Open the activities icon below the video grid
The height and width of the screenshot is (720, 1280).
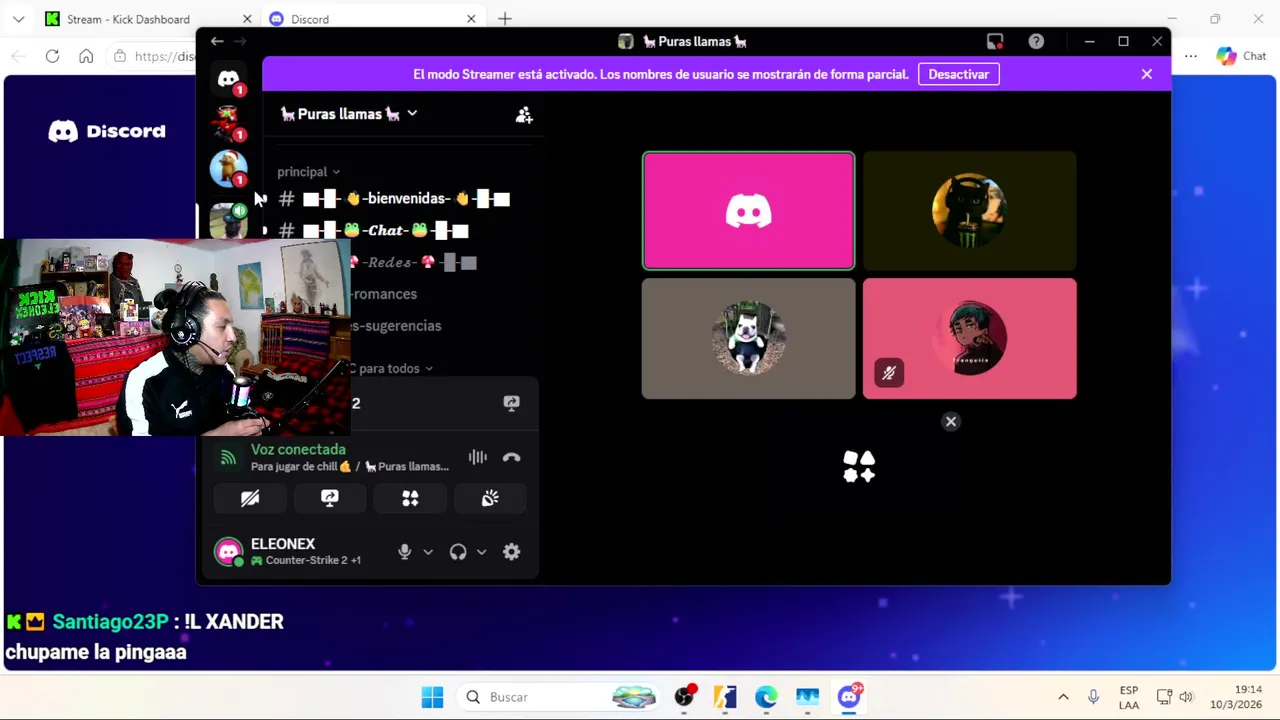[859, 466]
